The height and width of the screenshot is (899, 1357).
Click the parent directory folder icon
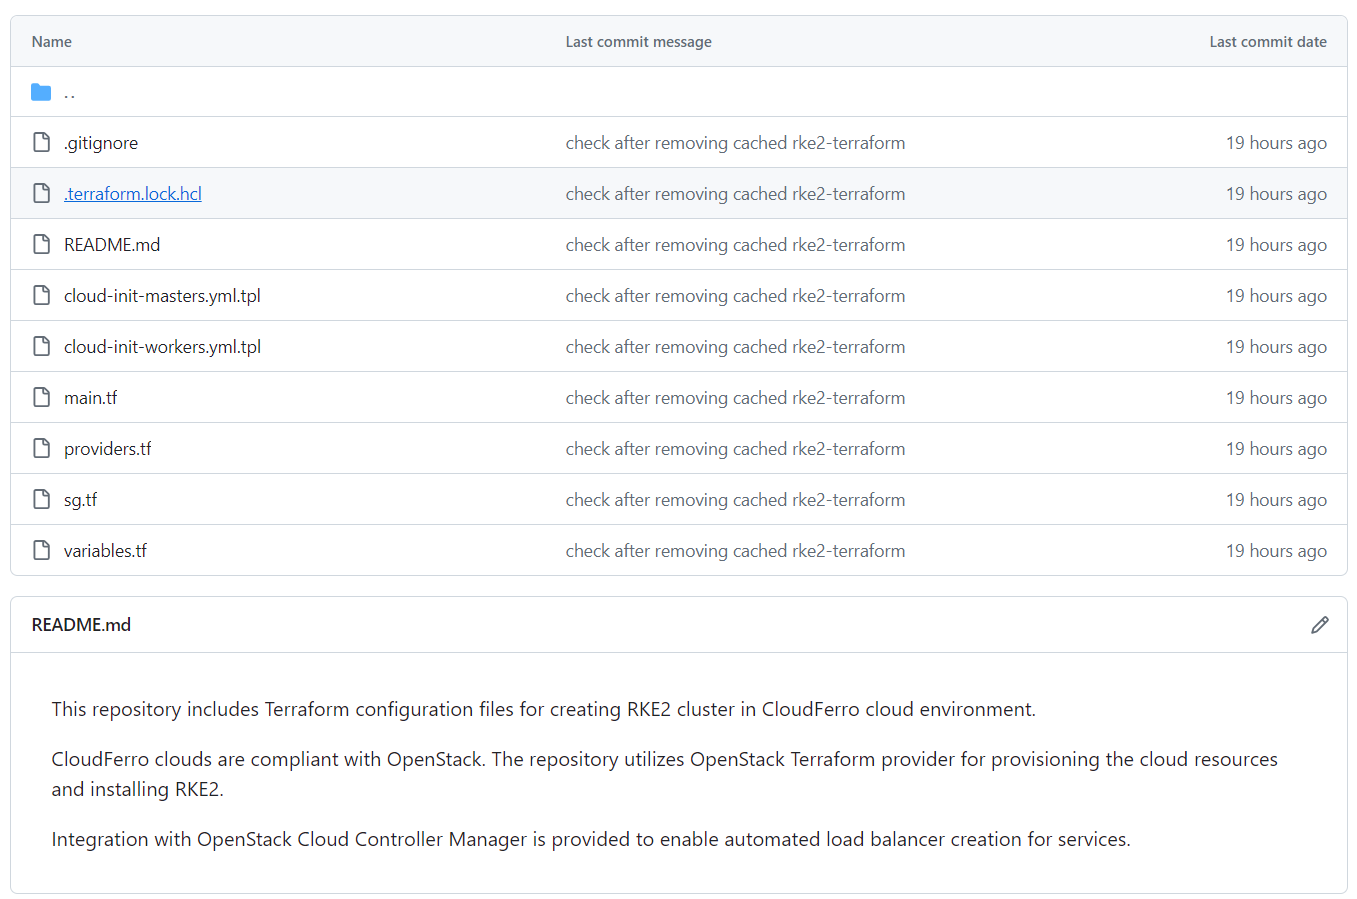pos(41,93)
